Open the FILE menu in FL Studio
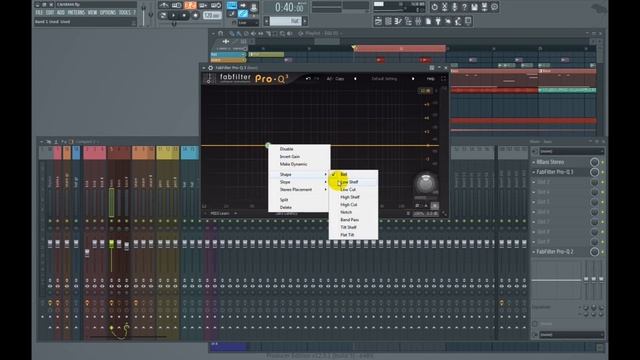640x360 pixels. click(39, 13)
